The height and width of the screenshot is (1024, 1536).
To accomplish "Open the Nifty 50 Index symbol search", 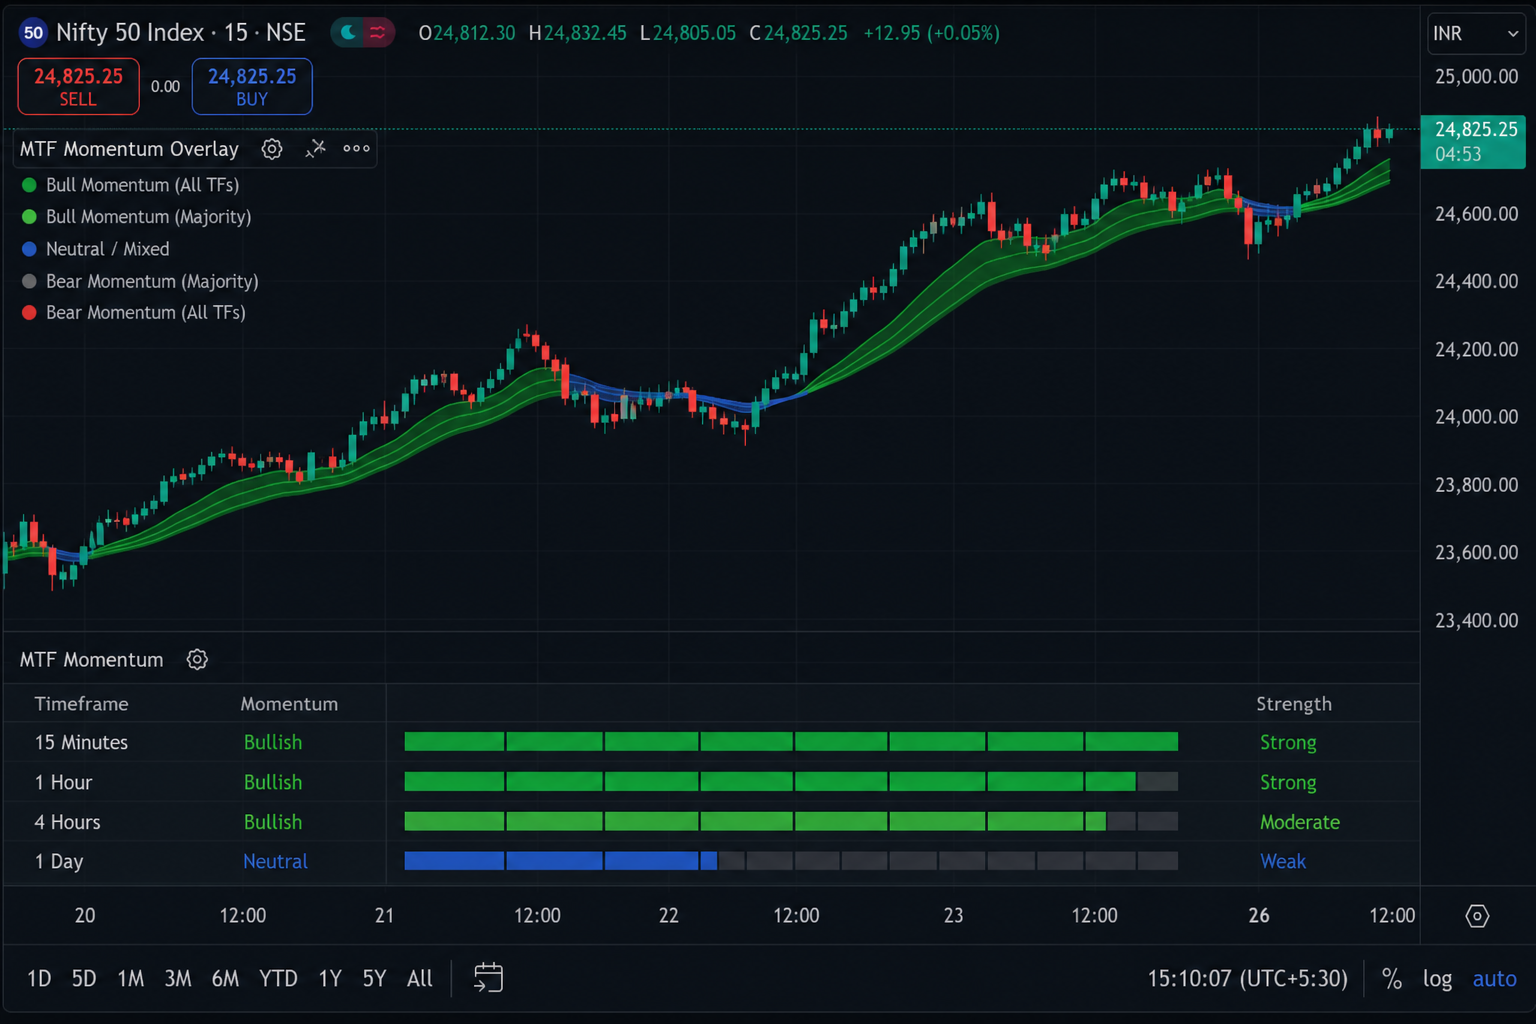I will coord(181,33).
